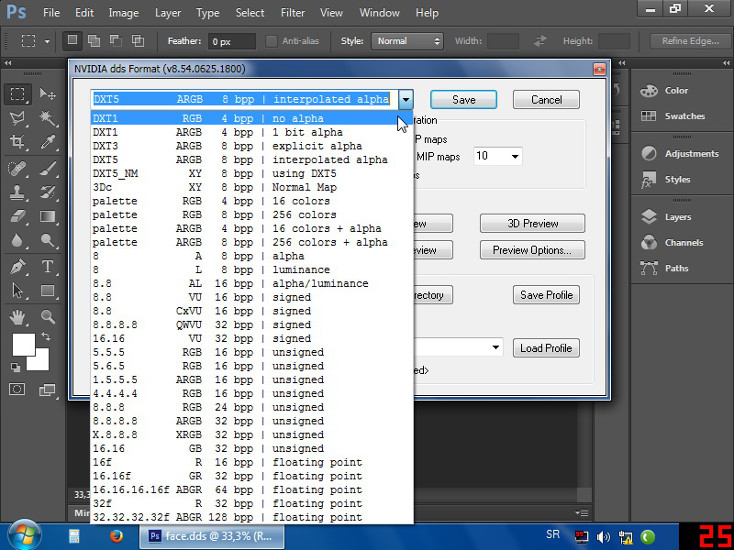Click Cancel in the NVIDIA dds dialog

546,100
